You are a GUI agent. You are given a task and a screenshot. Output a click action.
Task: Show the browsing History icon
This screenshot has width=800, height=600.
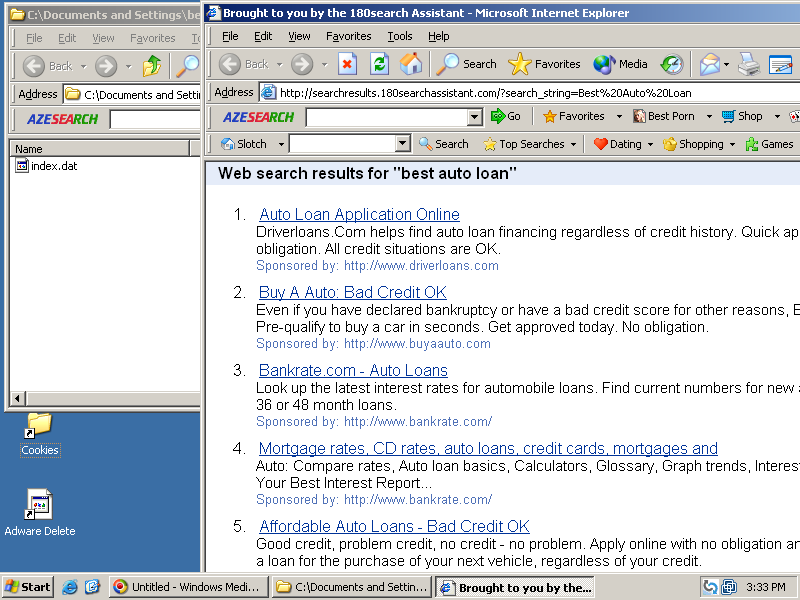(671, 64)
